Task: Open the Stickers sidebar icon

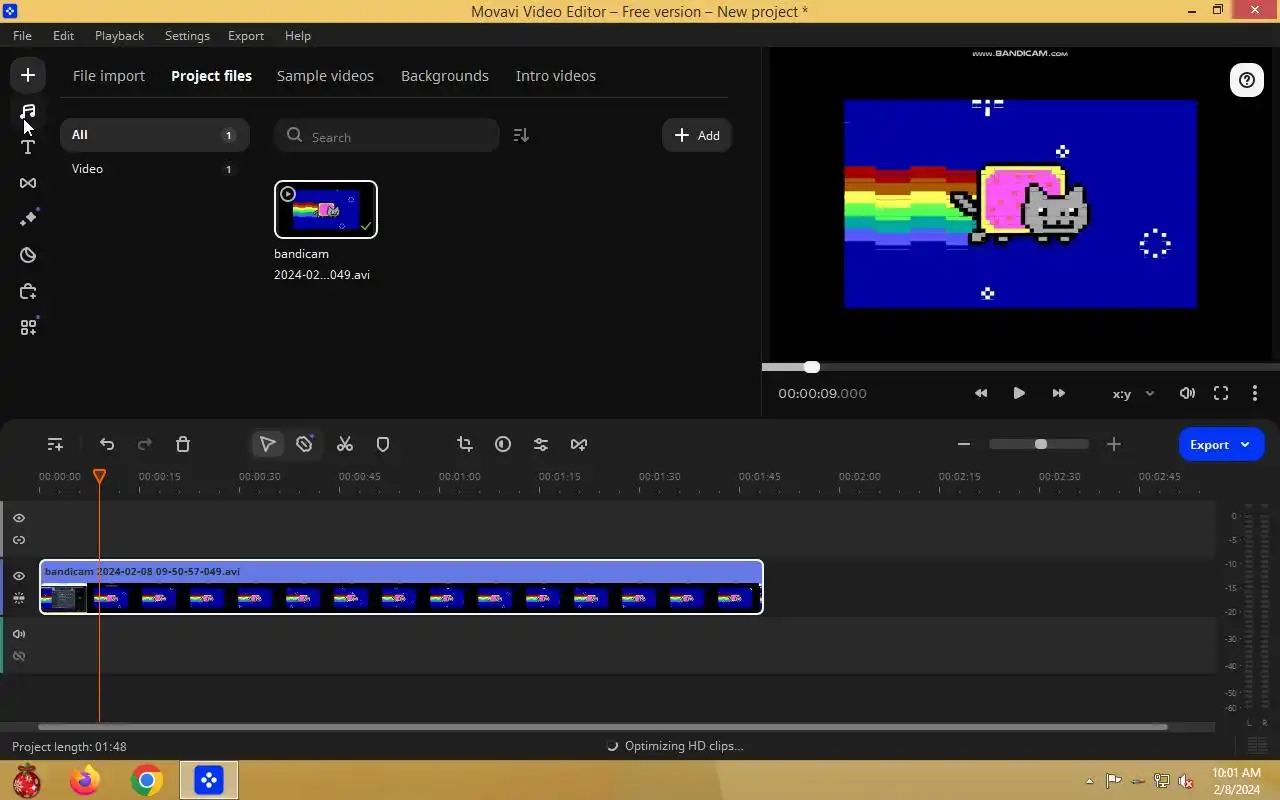Action: pos(28,255)
